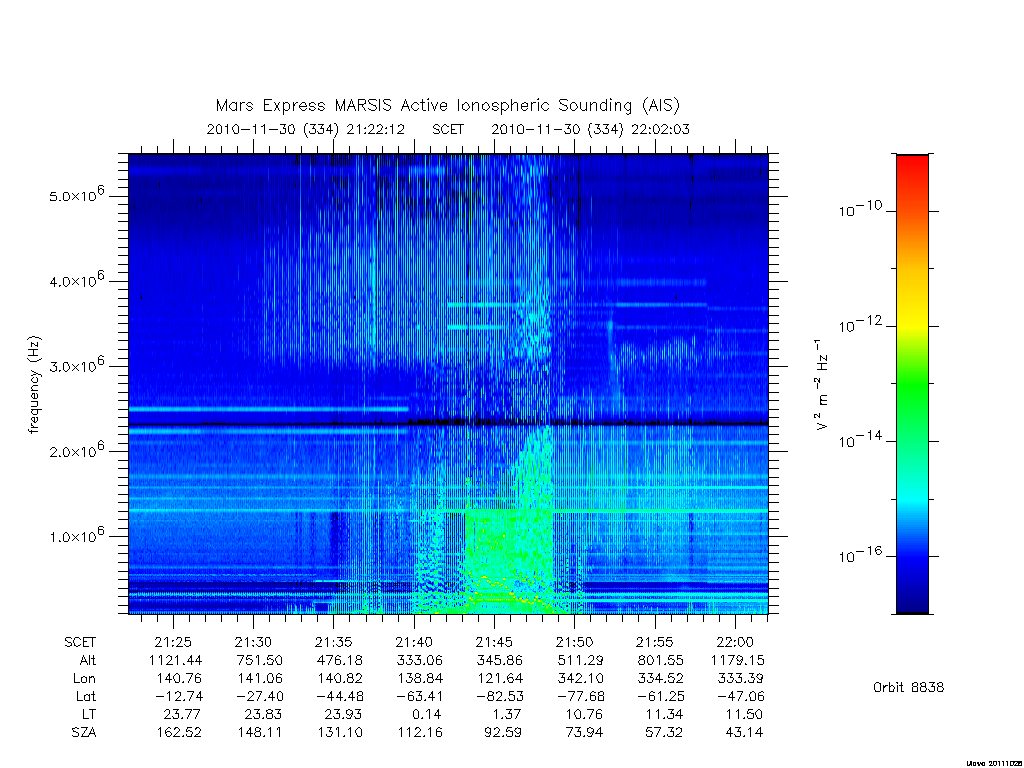Click the longitude value 121.64

pyautogui.click(x=500, y=679)
